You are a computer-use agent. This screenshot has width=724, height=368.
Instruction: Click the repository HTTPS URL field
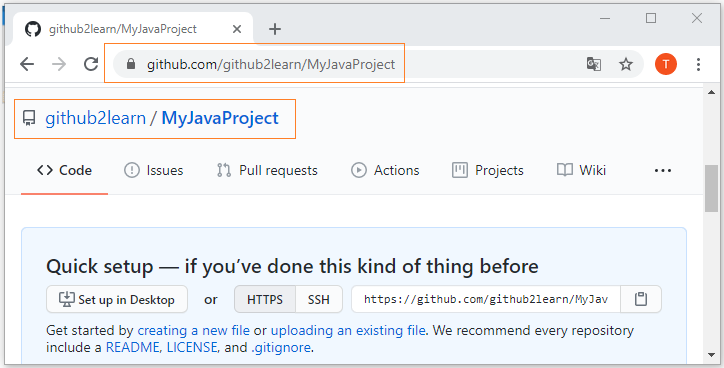click(x=486, y=299)
